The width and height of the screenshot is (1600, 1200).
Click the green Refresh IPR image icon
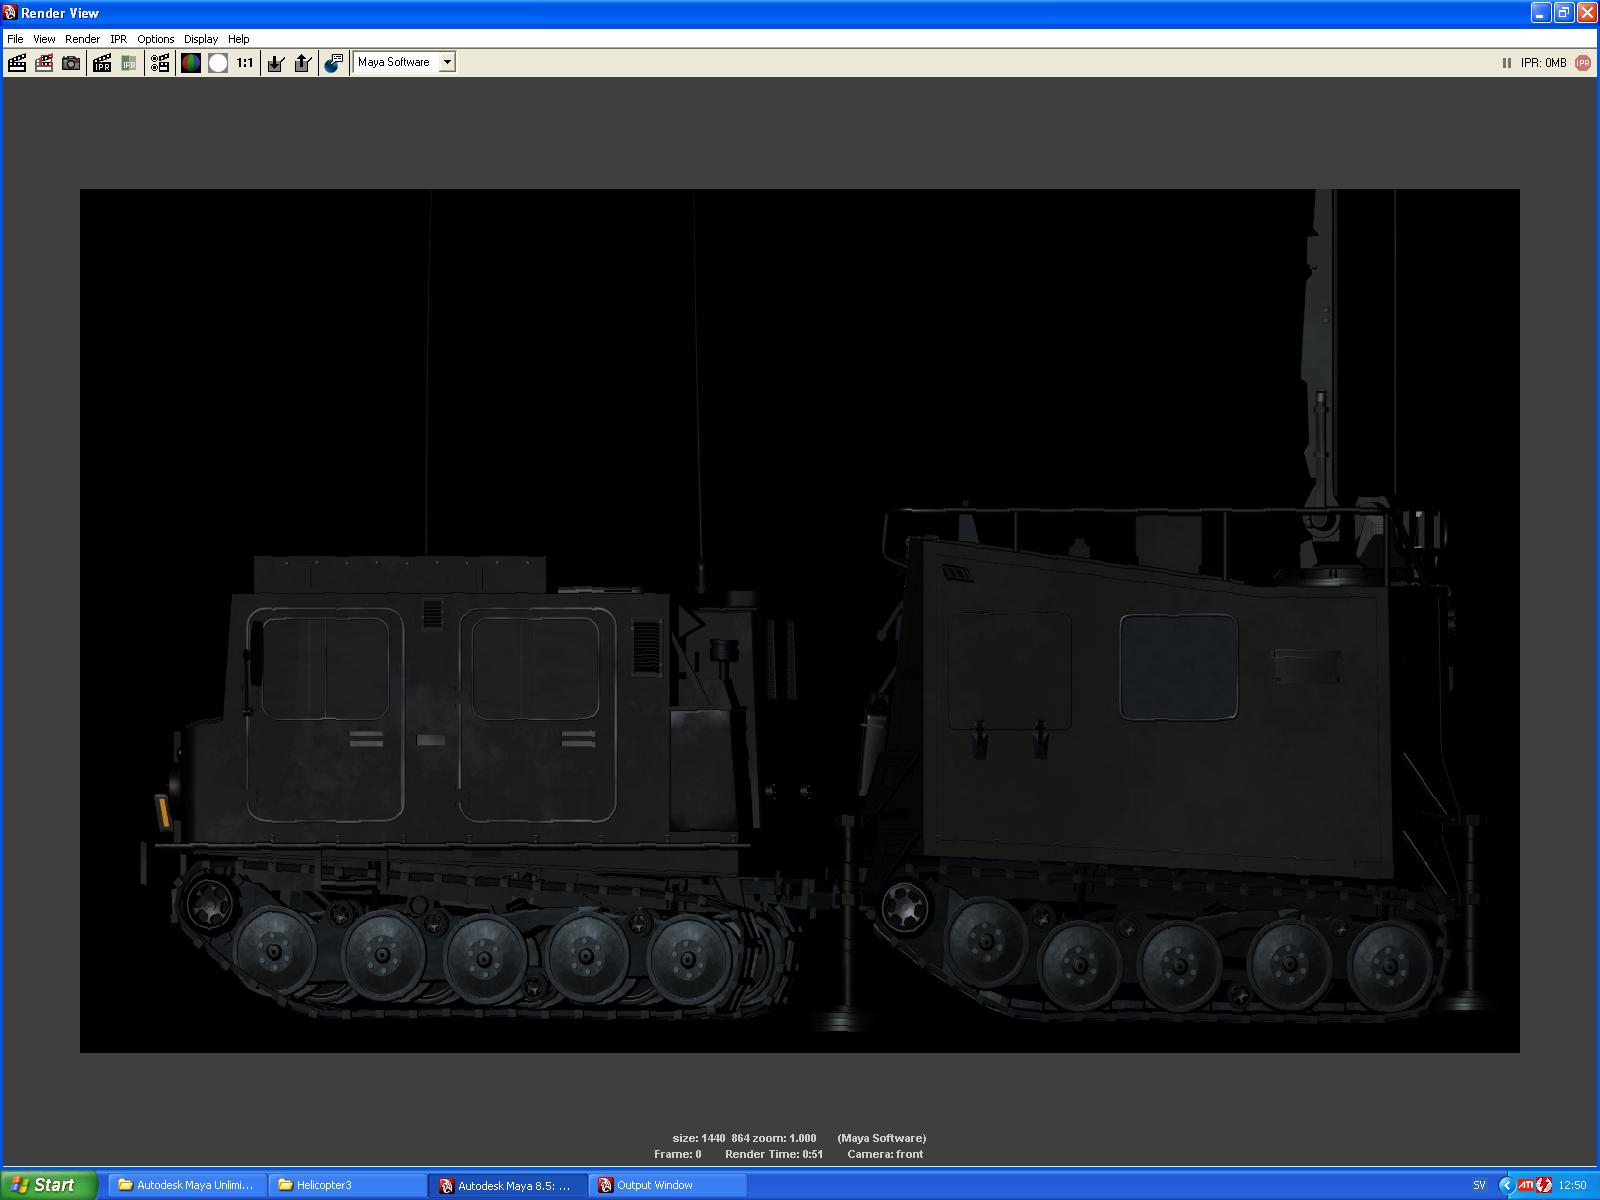[129, 63]
